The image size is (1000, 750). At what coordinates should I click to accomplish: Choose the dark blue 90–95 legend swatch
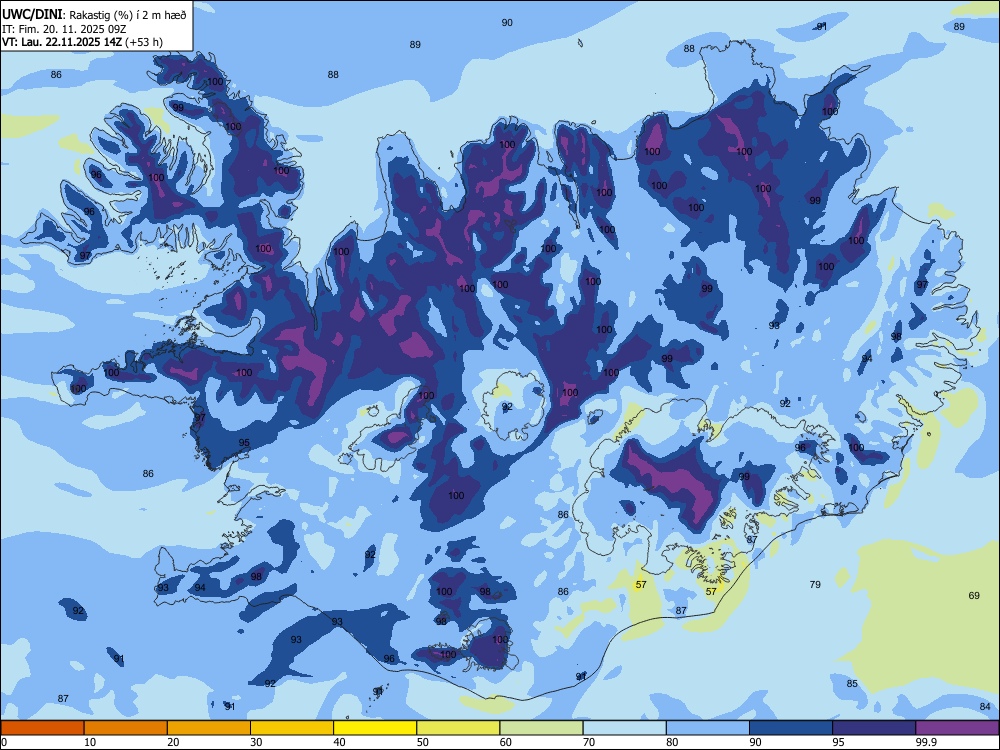click(x=791, y=728)
